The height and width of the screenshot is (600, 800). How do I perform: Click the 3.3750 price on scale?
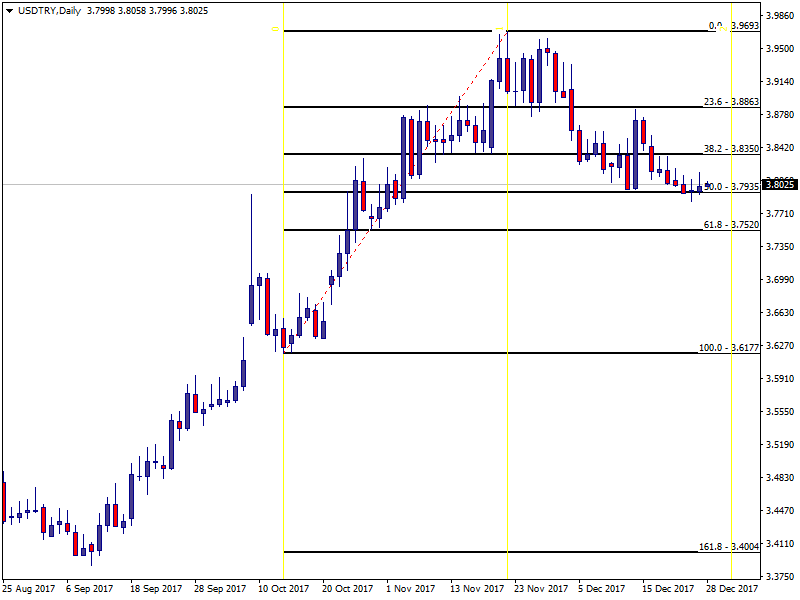(x=779, y=576)
